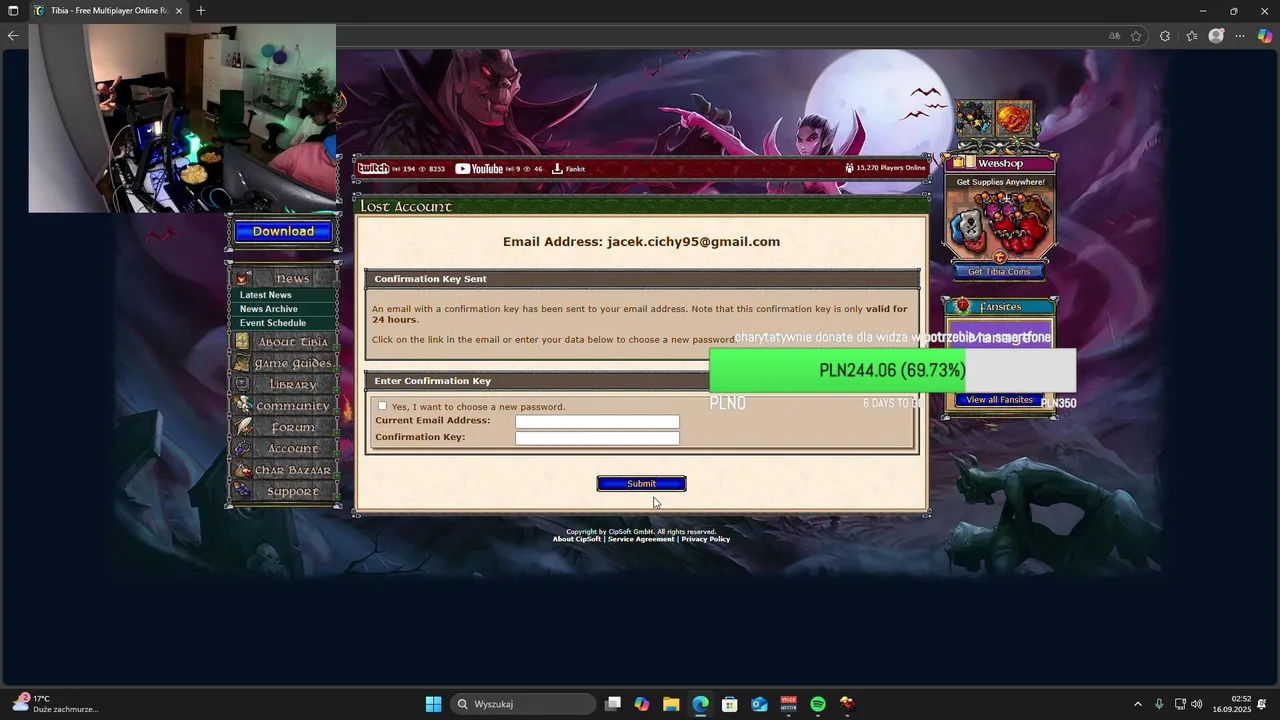Click the Fankit download icon
This screenshot has height=720, width=1280.
[557, 168]
